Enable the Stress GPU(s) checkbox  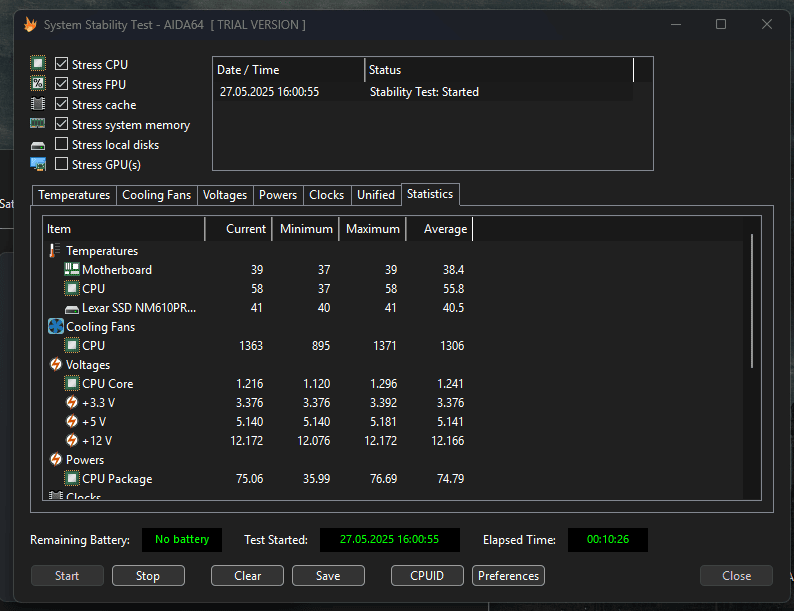tap(61, 164)
